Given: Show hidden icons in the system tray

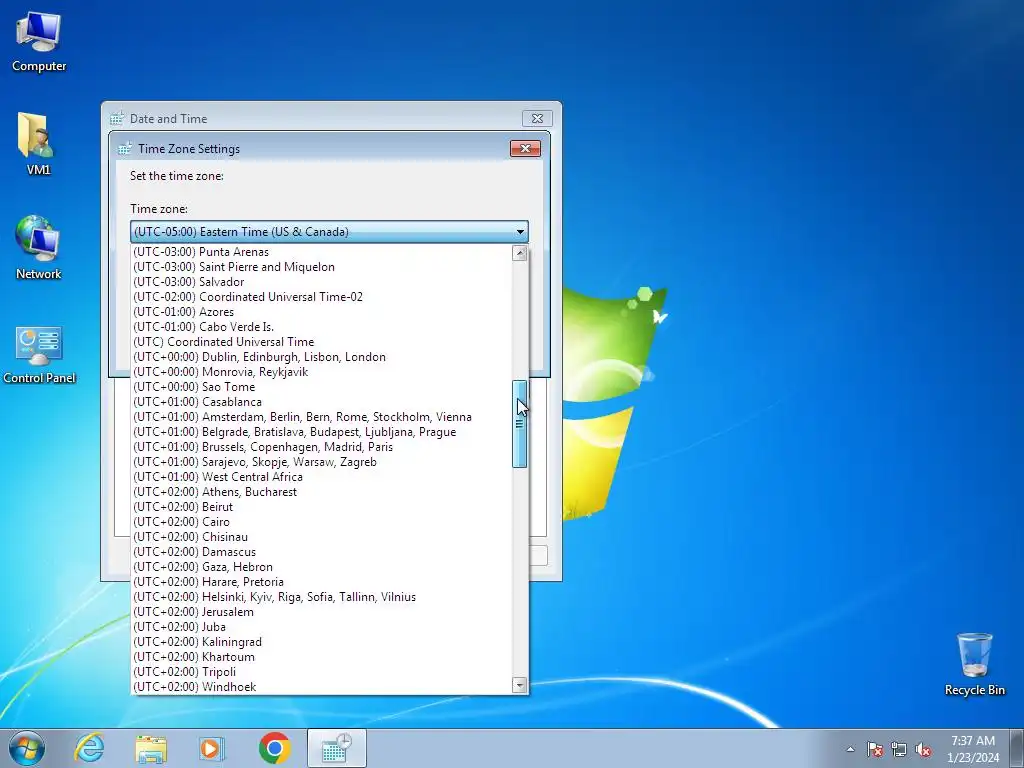Looking at the screenshot, I should [850, 749].
